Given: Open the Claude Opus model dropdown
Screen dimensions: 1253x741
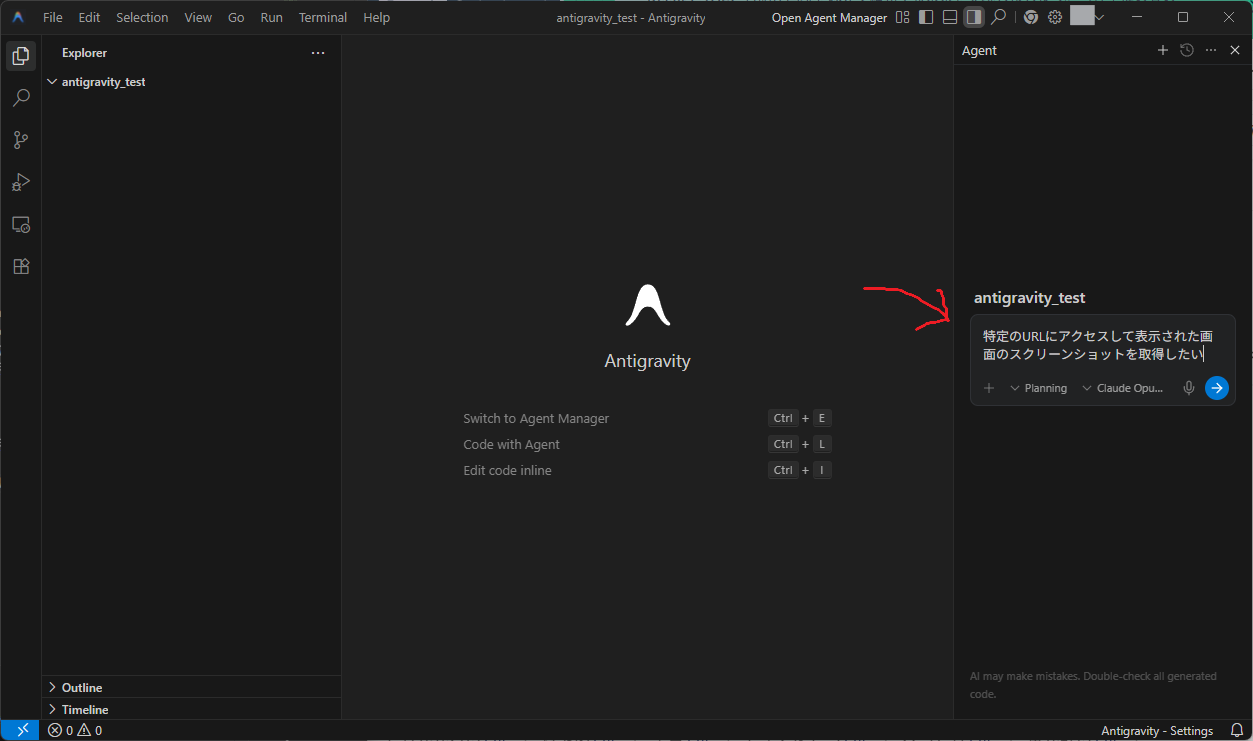Looking at the screenshot, I should (x=1123, y=388).
